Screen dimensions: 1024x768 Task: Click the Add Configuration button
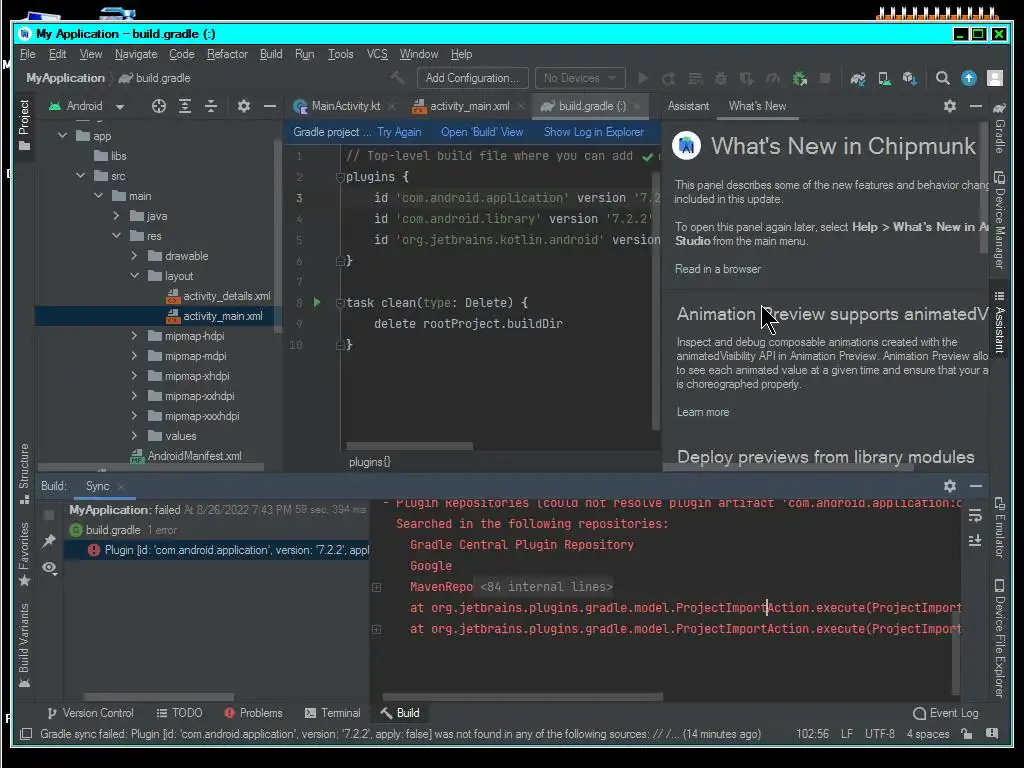pyautogui.click(x=472, y=78)
